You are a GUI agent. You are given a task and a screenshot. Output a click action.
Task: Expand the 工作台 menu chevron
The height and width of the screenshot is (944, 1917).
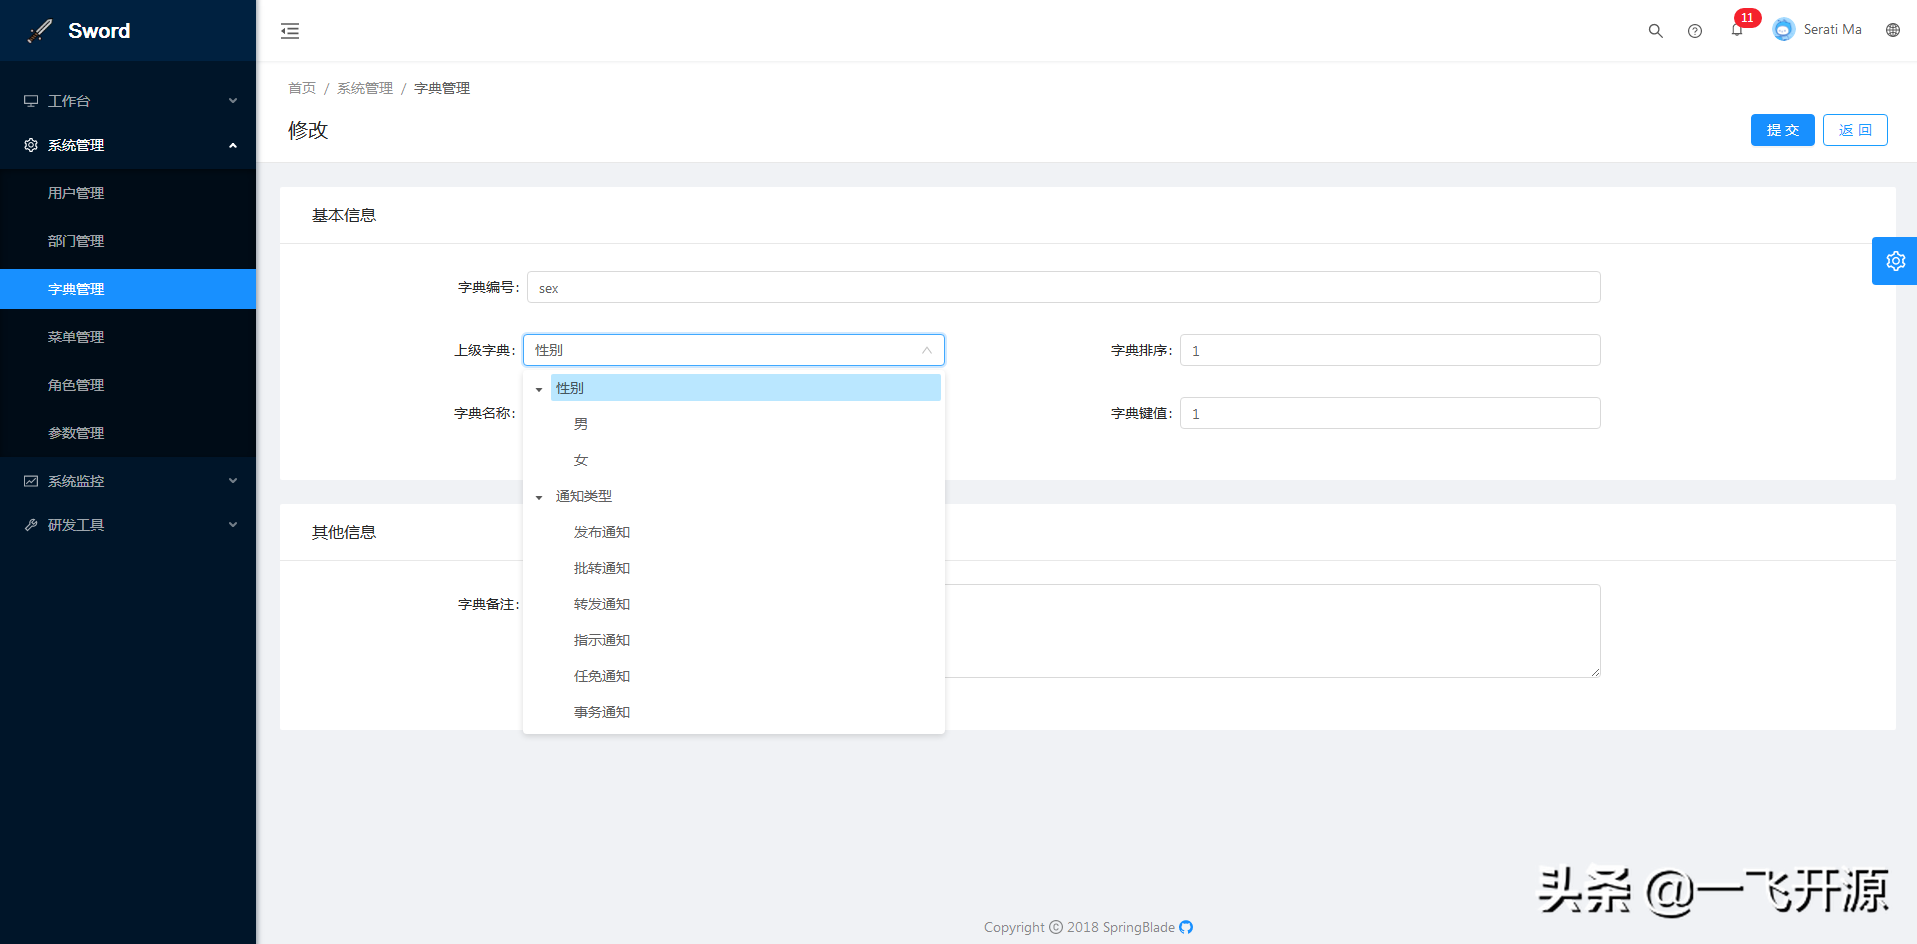233,101
